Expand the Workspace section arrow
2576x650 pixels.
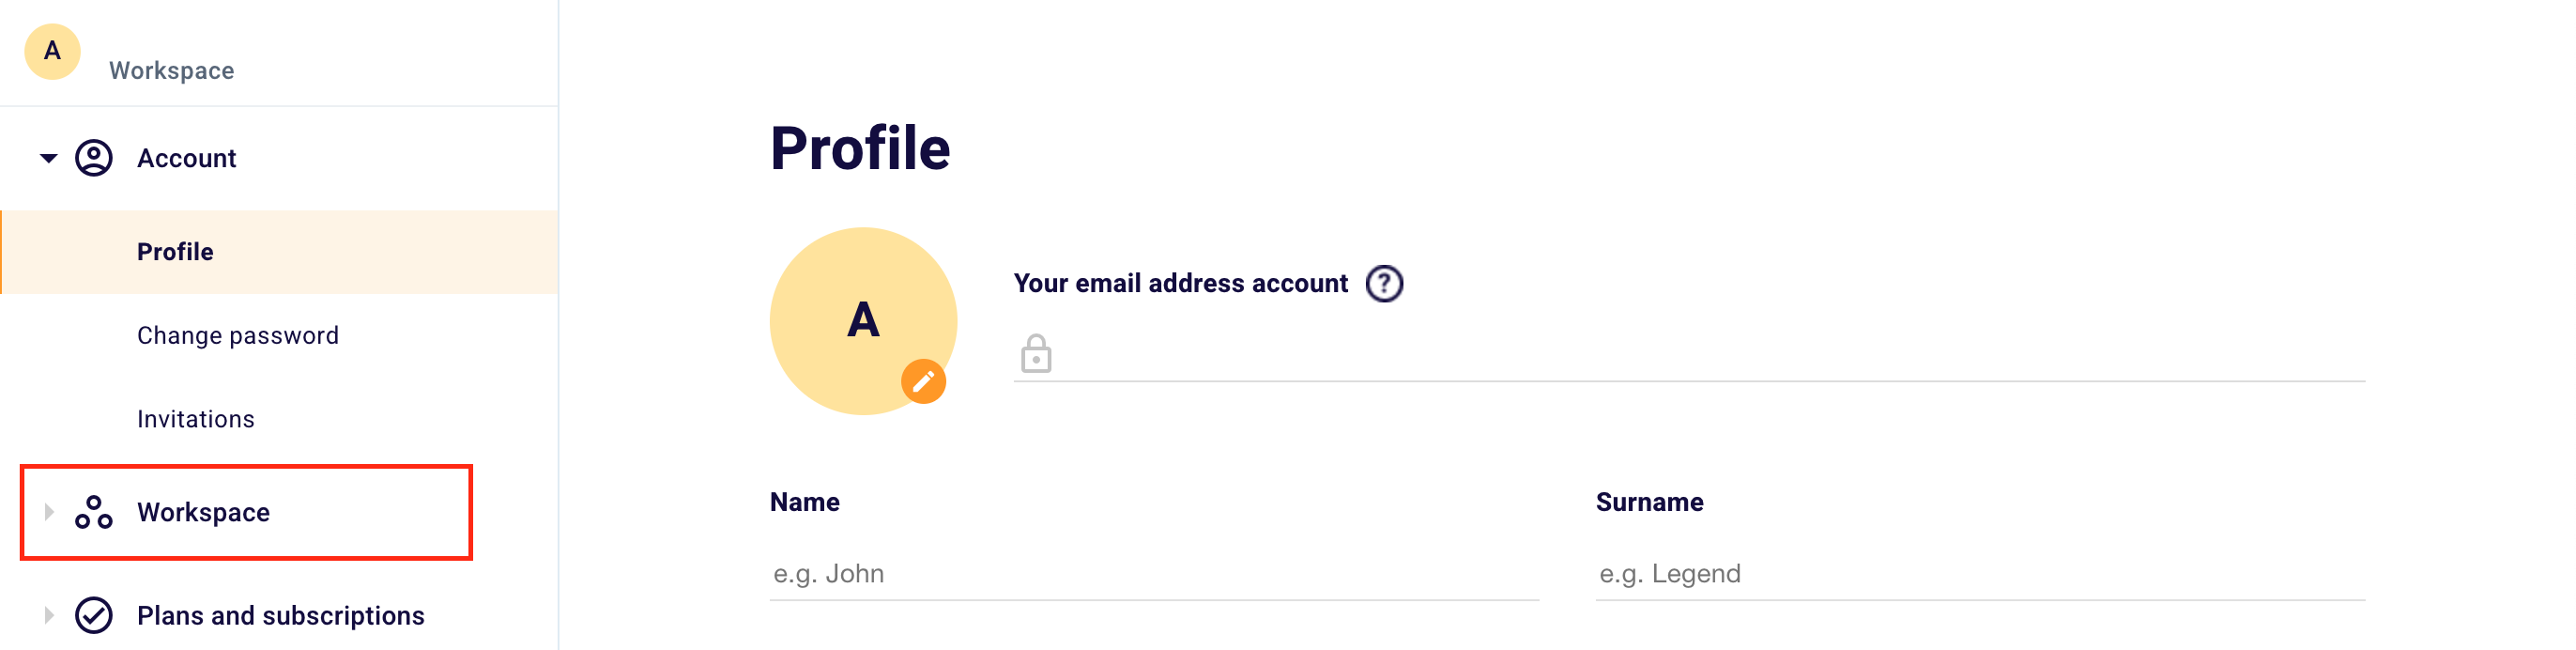[x=48, y=512]
